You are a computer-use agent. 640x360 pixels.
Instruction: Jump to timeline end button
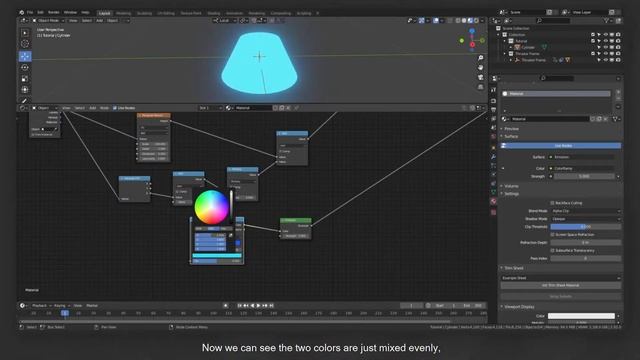pos(271,305)
